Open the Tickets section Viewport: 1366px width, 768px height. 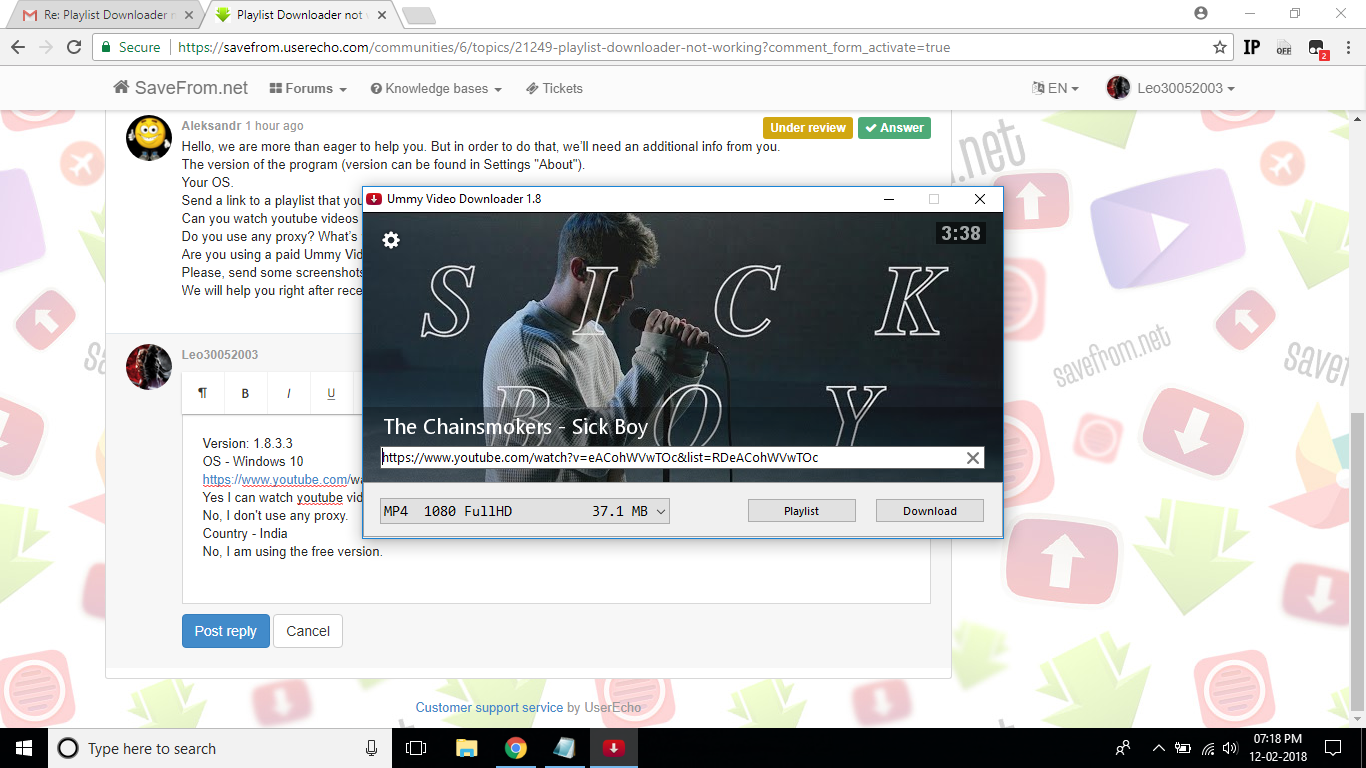(554, 88)
